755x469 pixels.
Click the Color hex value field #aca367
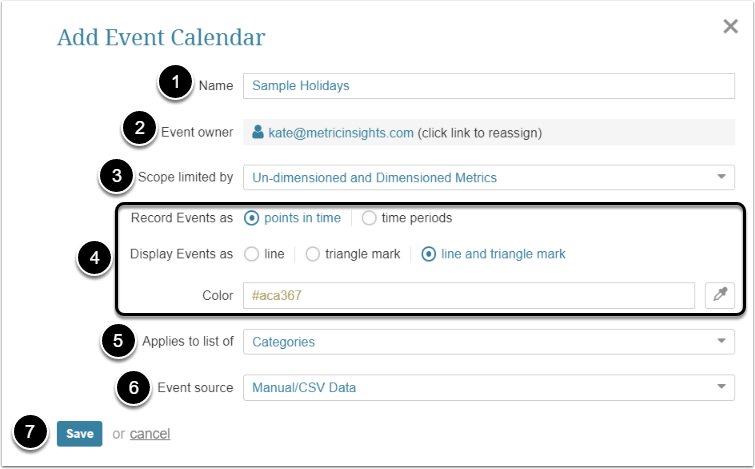pos(468,295)
